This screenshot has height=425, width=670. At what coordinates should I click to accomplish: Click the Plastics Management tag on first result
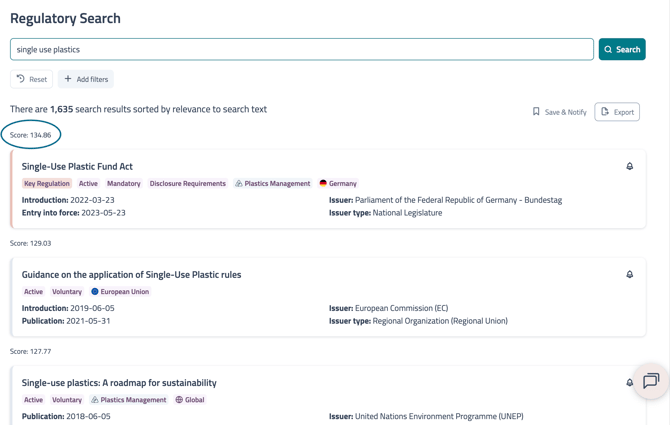pos(272,184)
